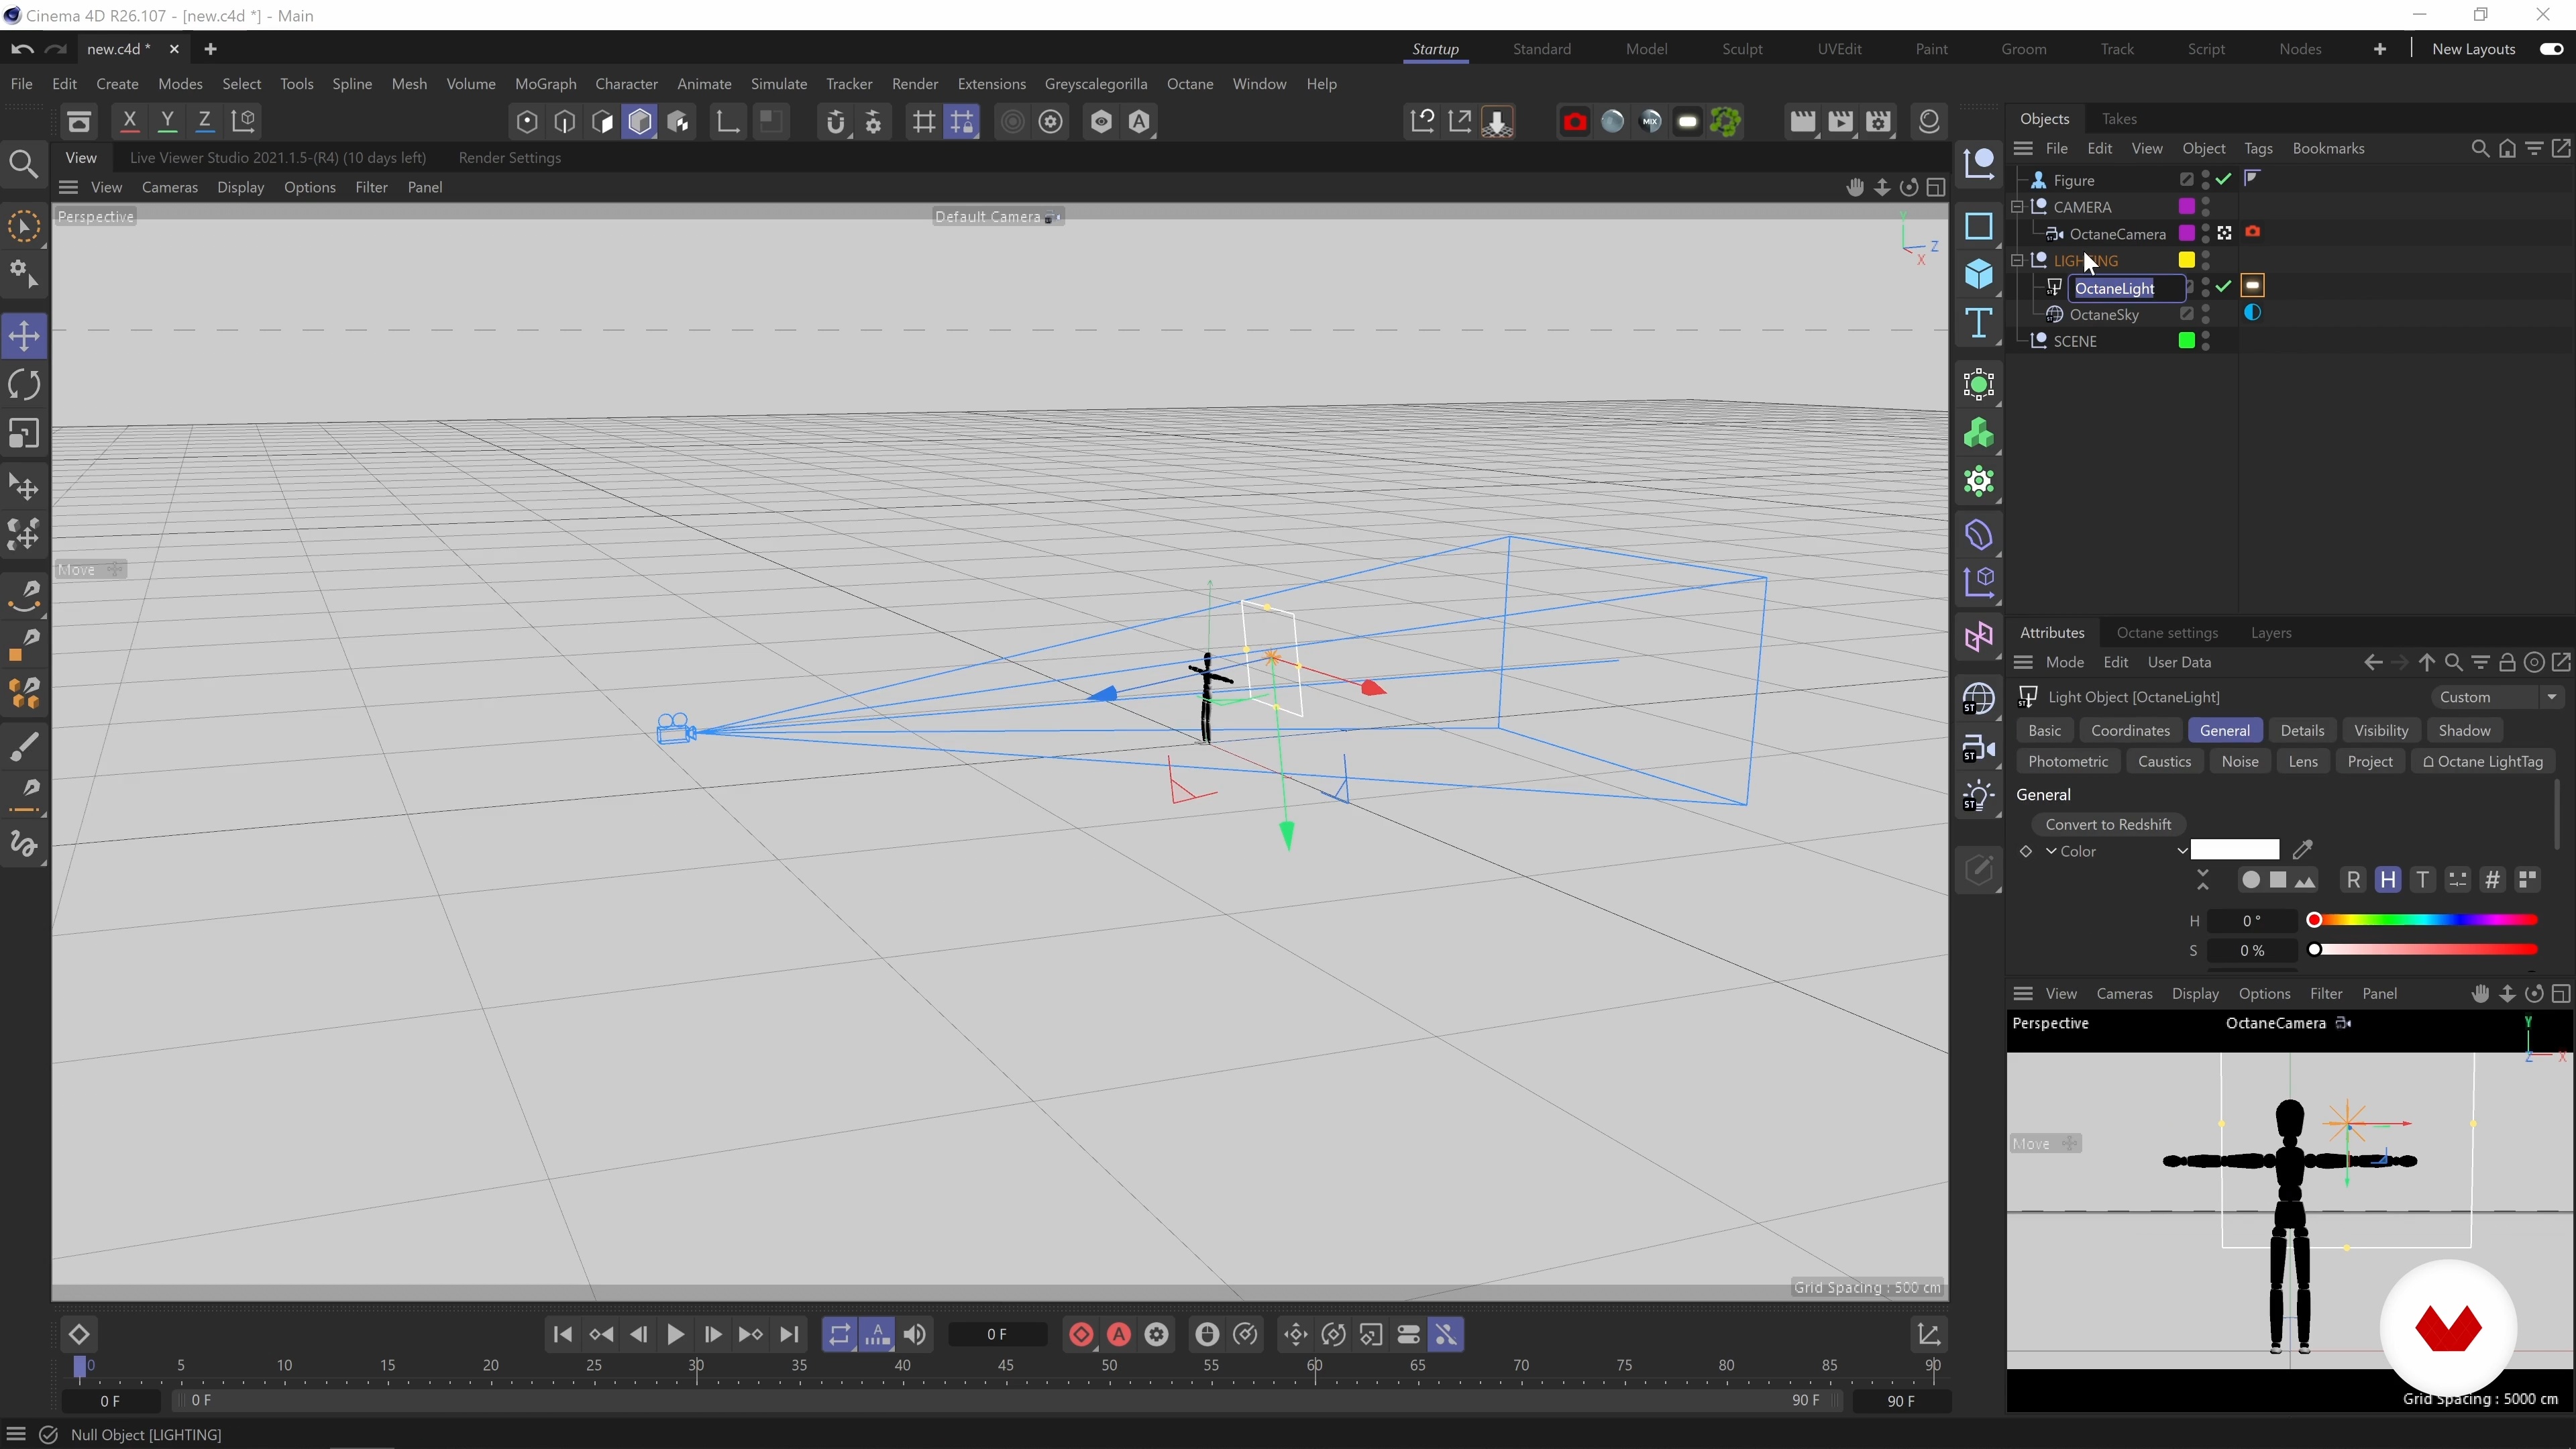Select RGB color mode R button

[x=2353, y=880]
